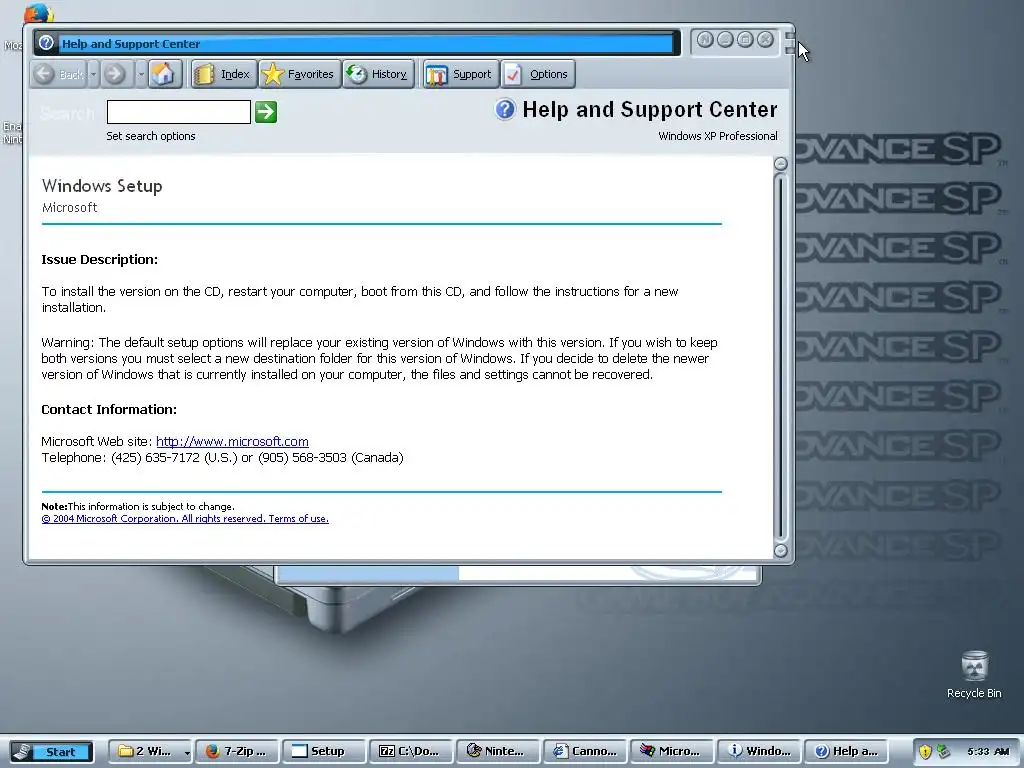Open the Support toolbar button
1024x768 pixels.
coord(460,74)
